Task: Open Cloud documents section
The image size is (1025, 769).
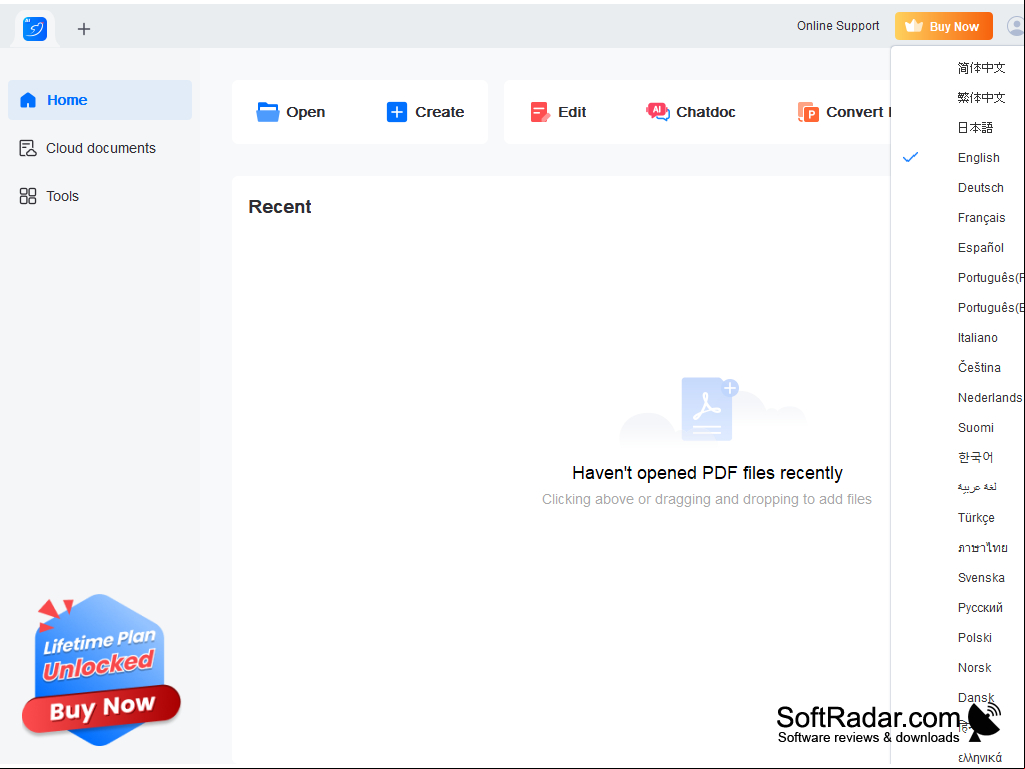Action: point(100,148)
